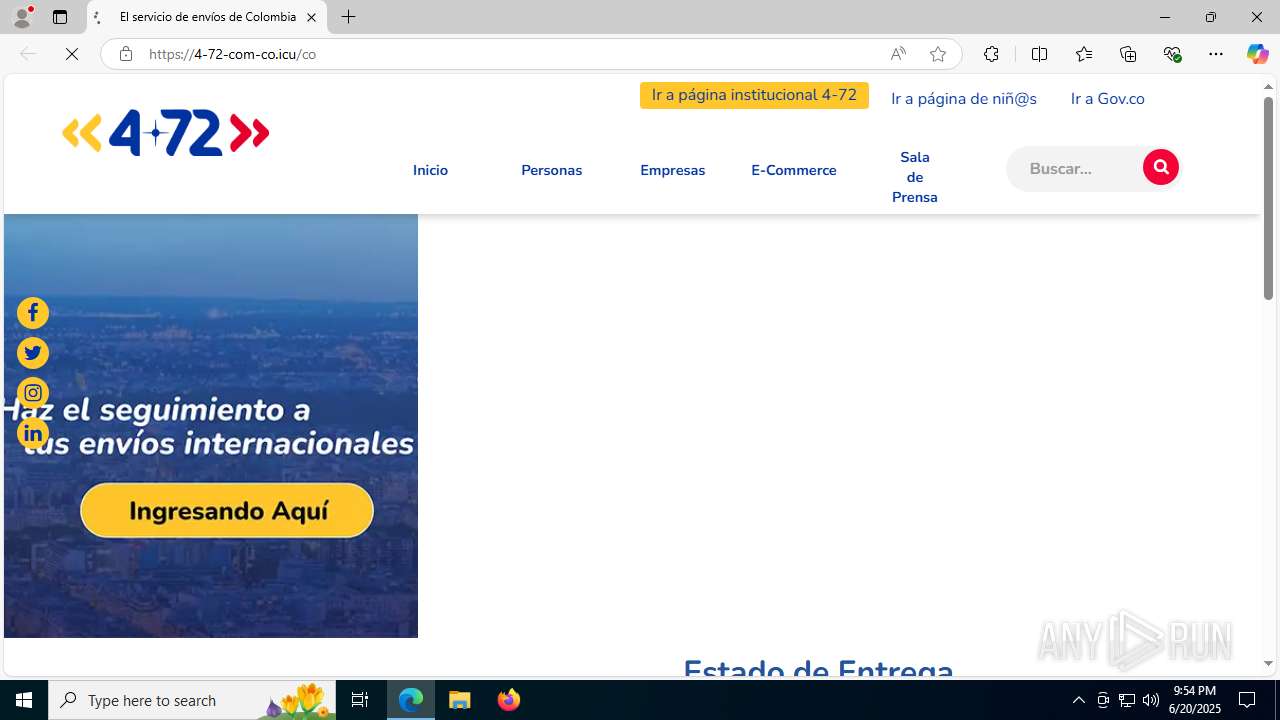Open the LinkedIn social icon

33,433
